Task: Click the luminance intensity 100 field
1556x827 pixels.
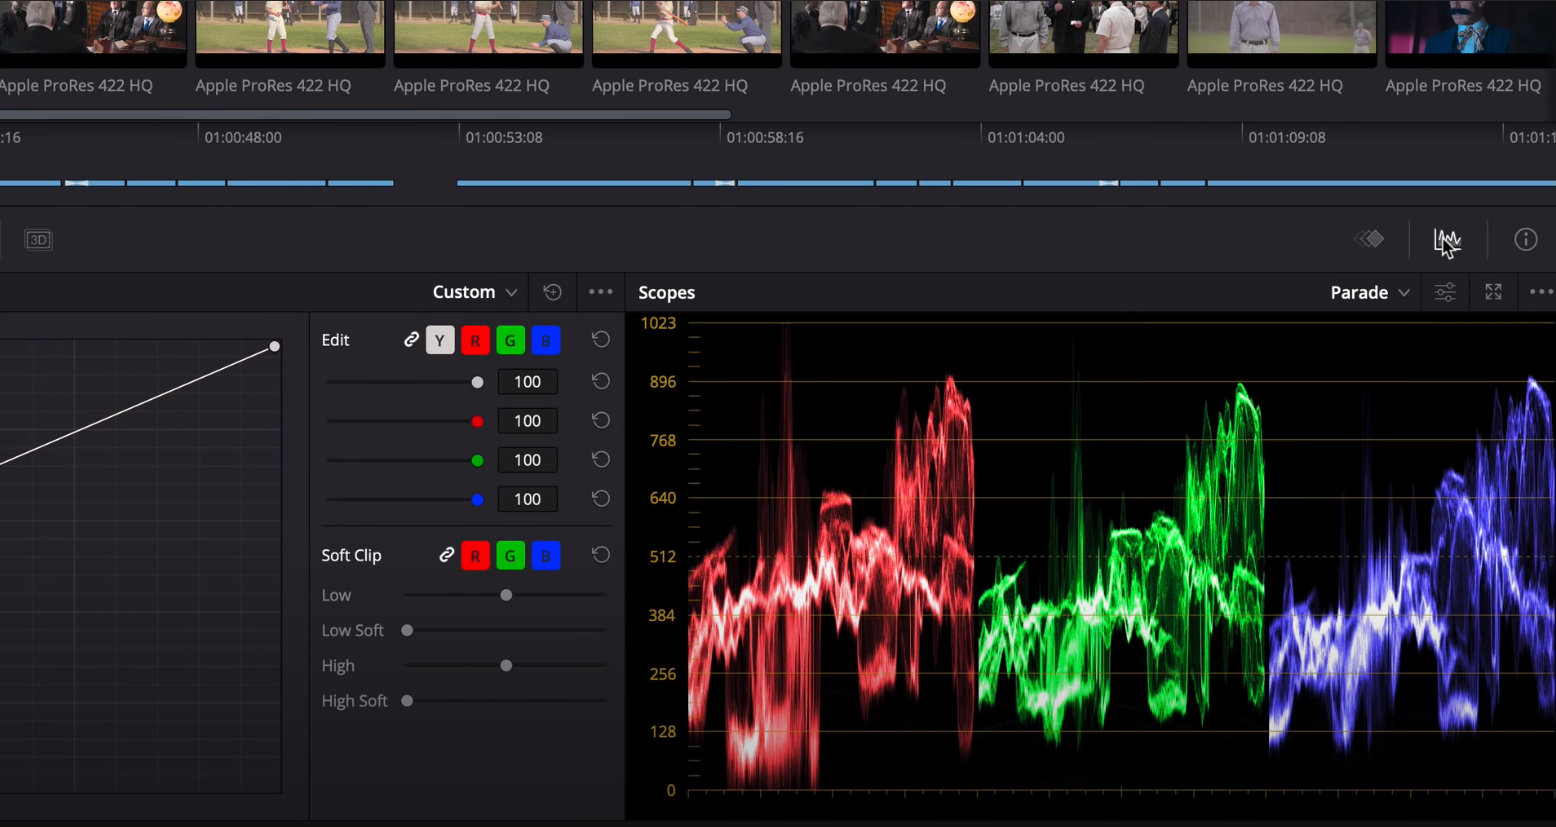Action: (527, 382)
